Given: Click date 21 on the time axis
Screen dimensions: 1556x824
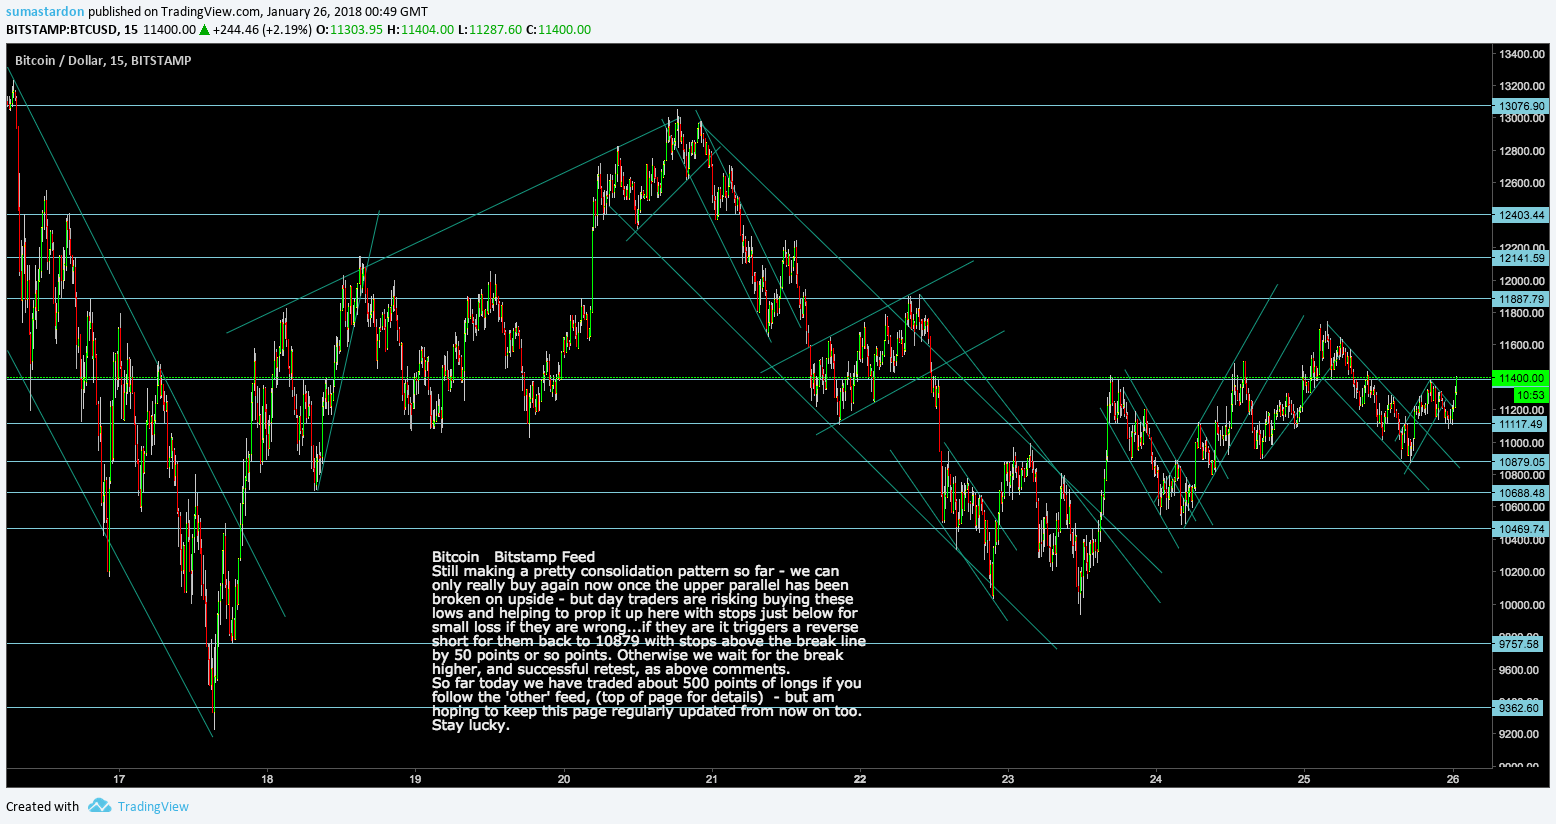Looking at the screenshot, I should pos(711,778).
